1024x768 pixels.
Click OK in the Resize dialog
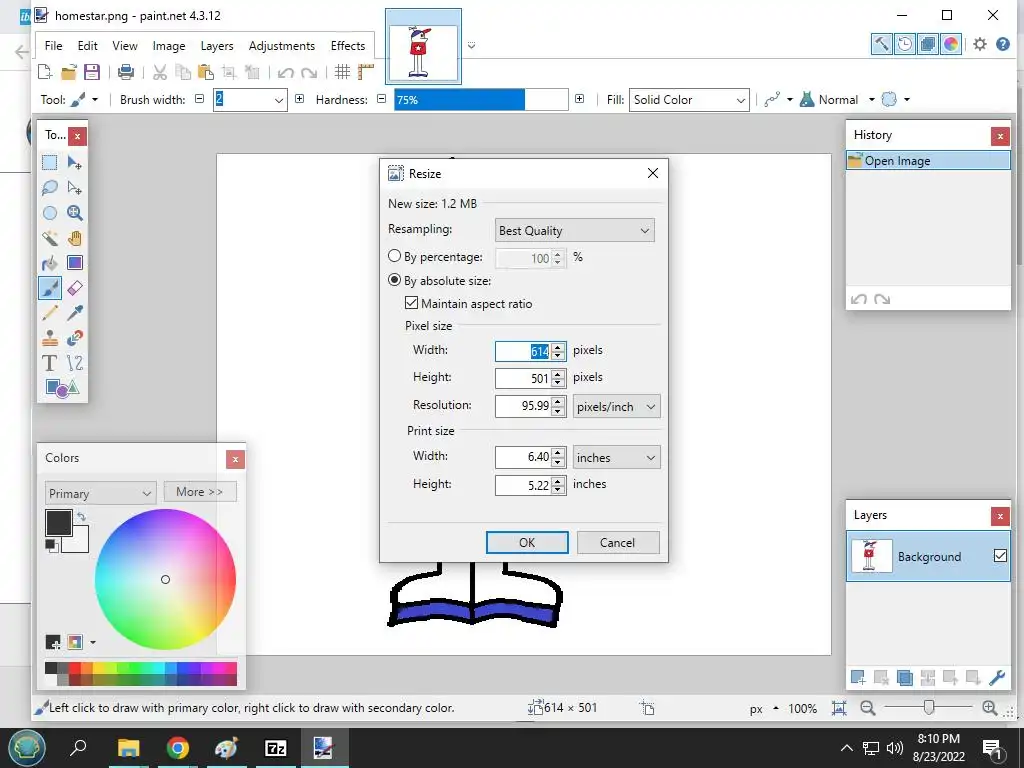coord(527,542)
